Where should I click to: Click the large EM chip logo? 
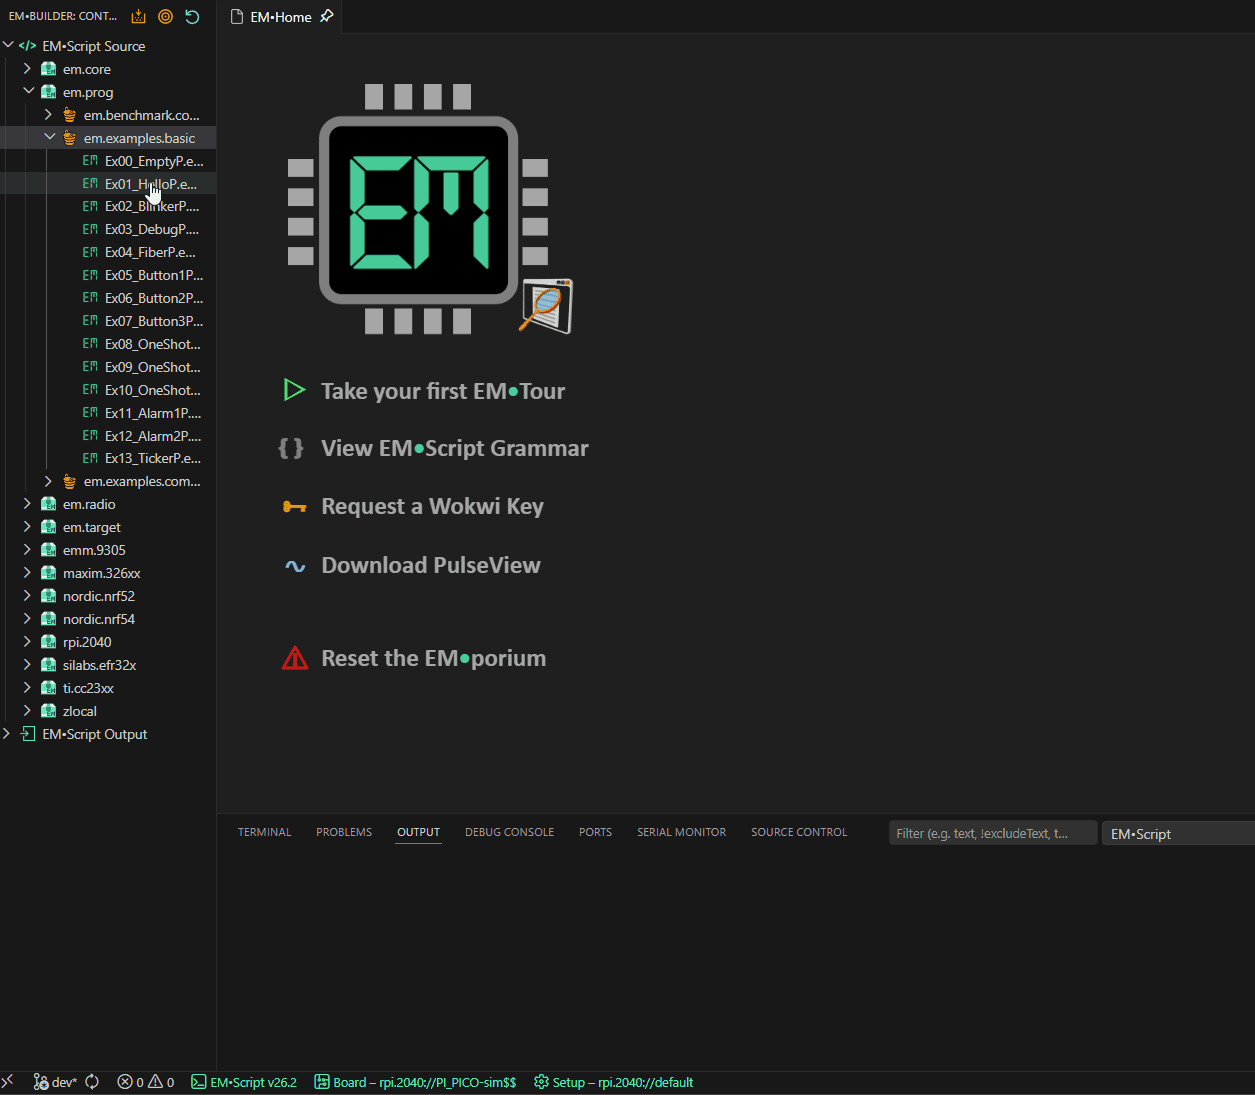418,210
